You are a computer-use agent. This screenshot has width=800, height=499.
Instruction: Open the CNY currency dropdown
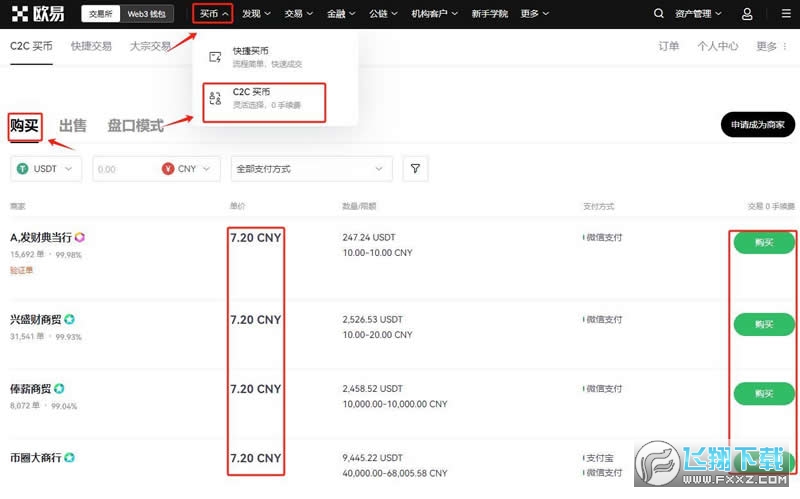(x=190, y=169)
